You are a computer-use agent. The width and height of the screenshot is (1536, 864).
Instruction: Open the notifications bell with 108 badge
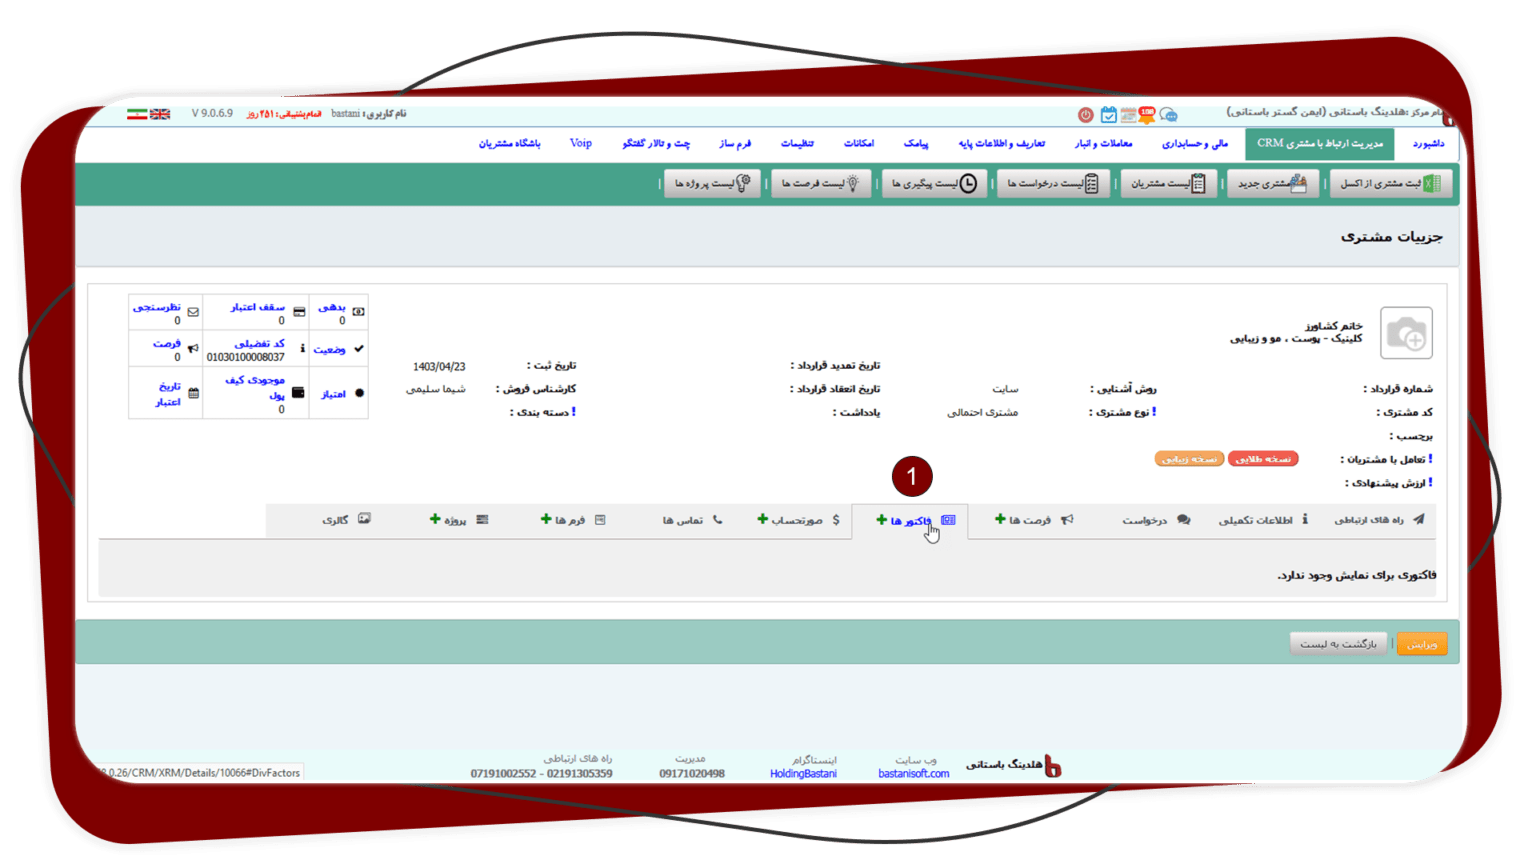pyautogui.click(x=1146, y=115)
